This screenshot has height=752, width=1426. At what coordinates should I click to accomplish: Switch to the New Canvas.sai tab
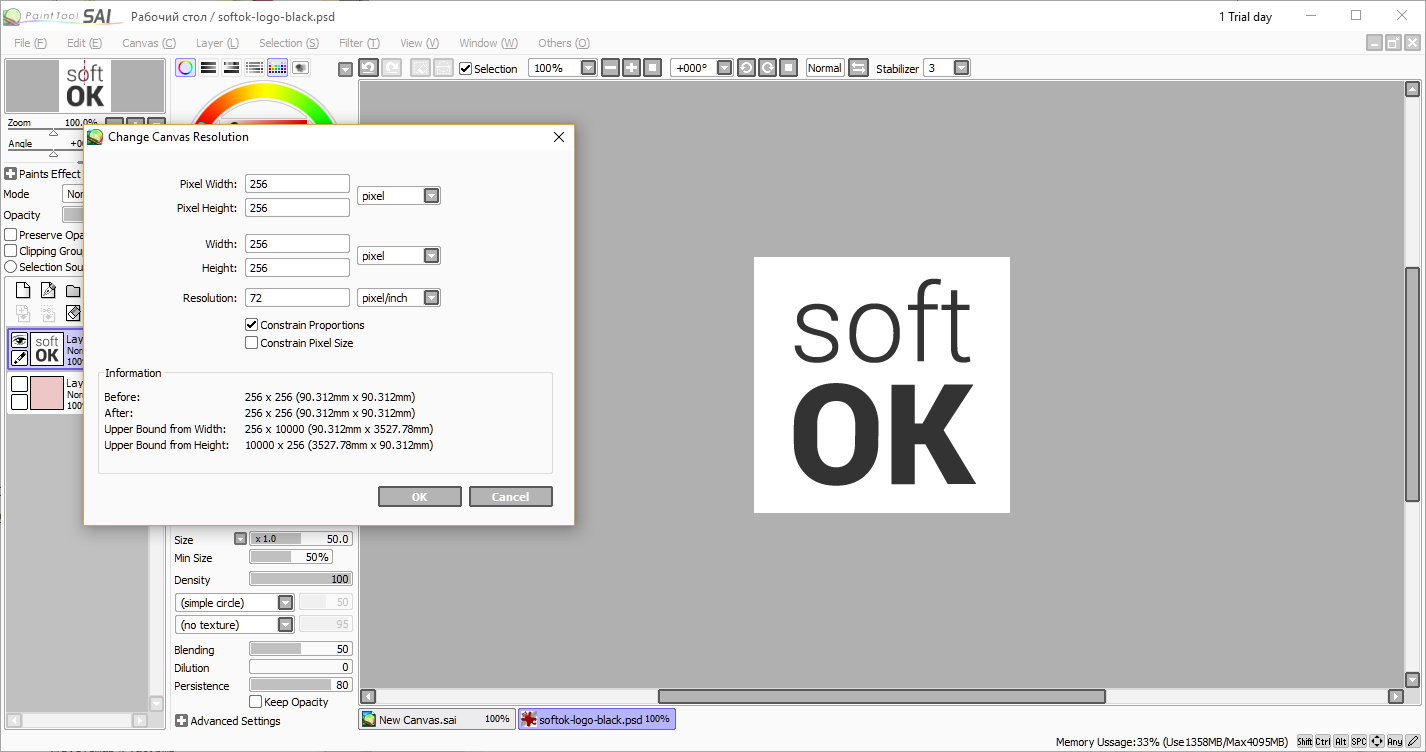[x=437, y=719]
